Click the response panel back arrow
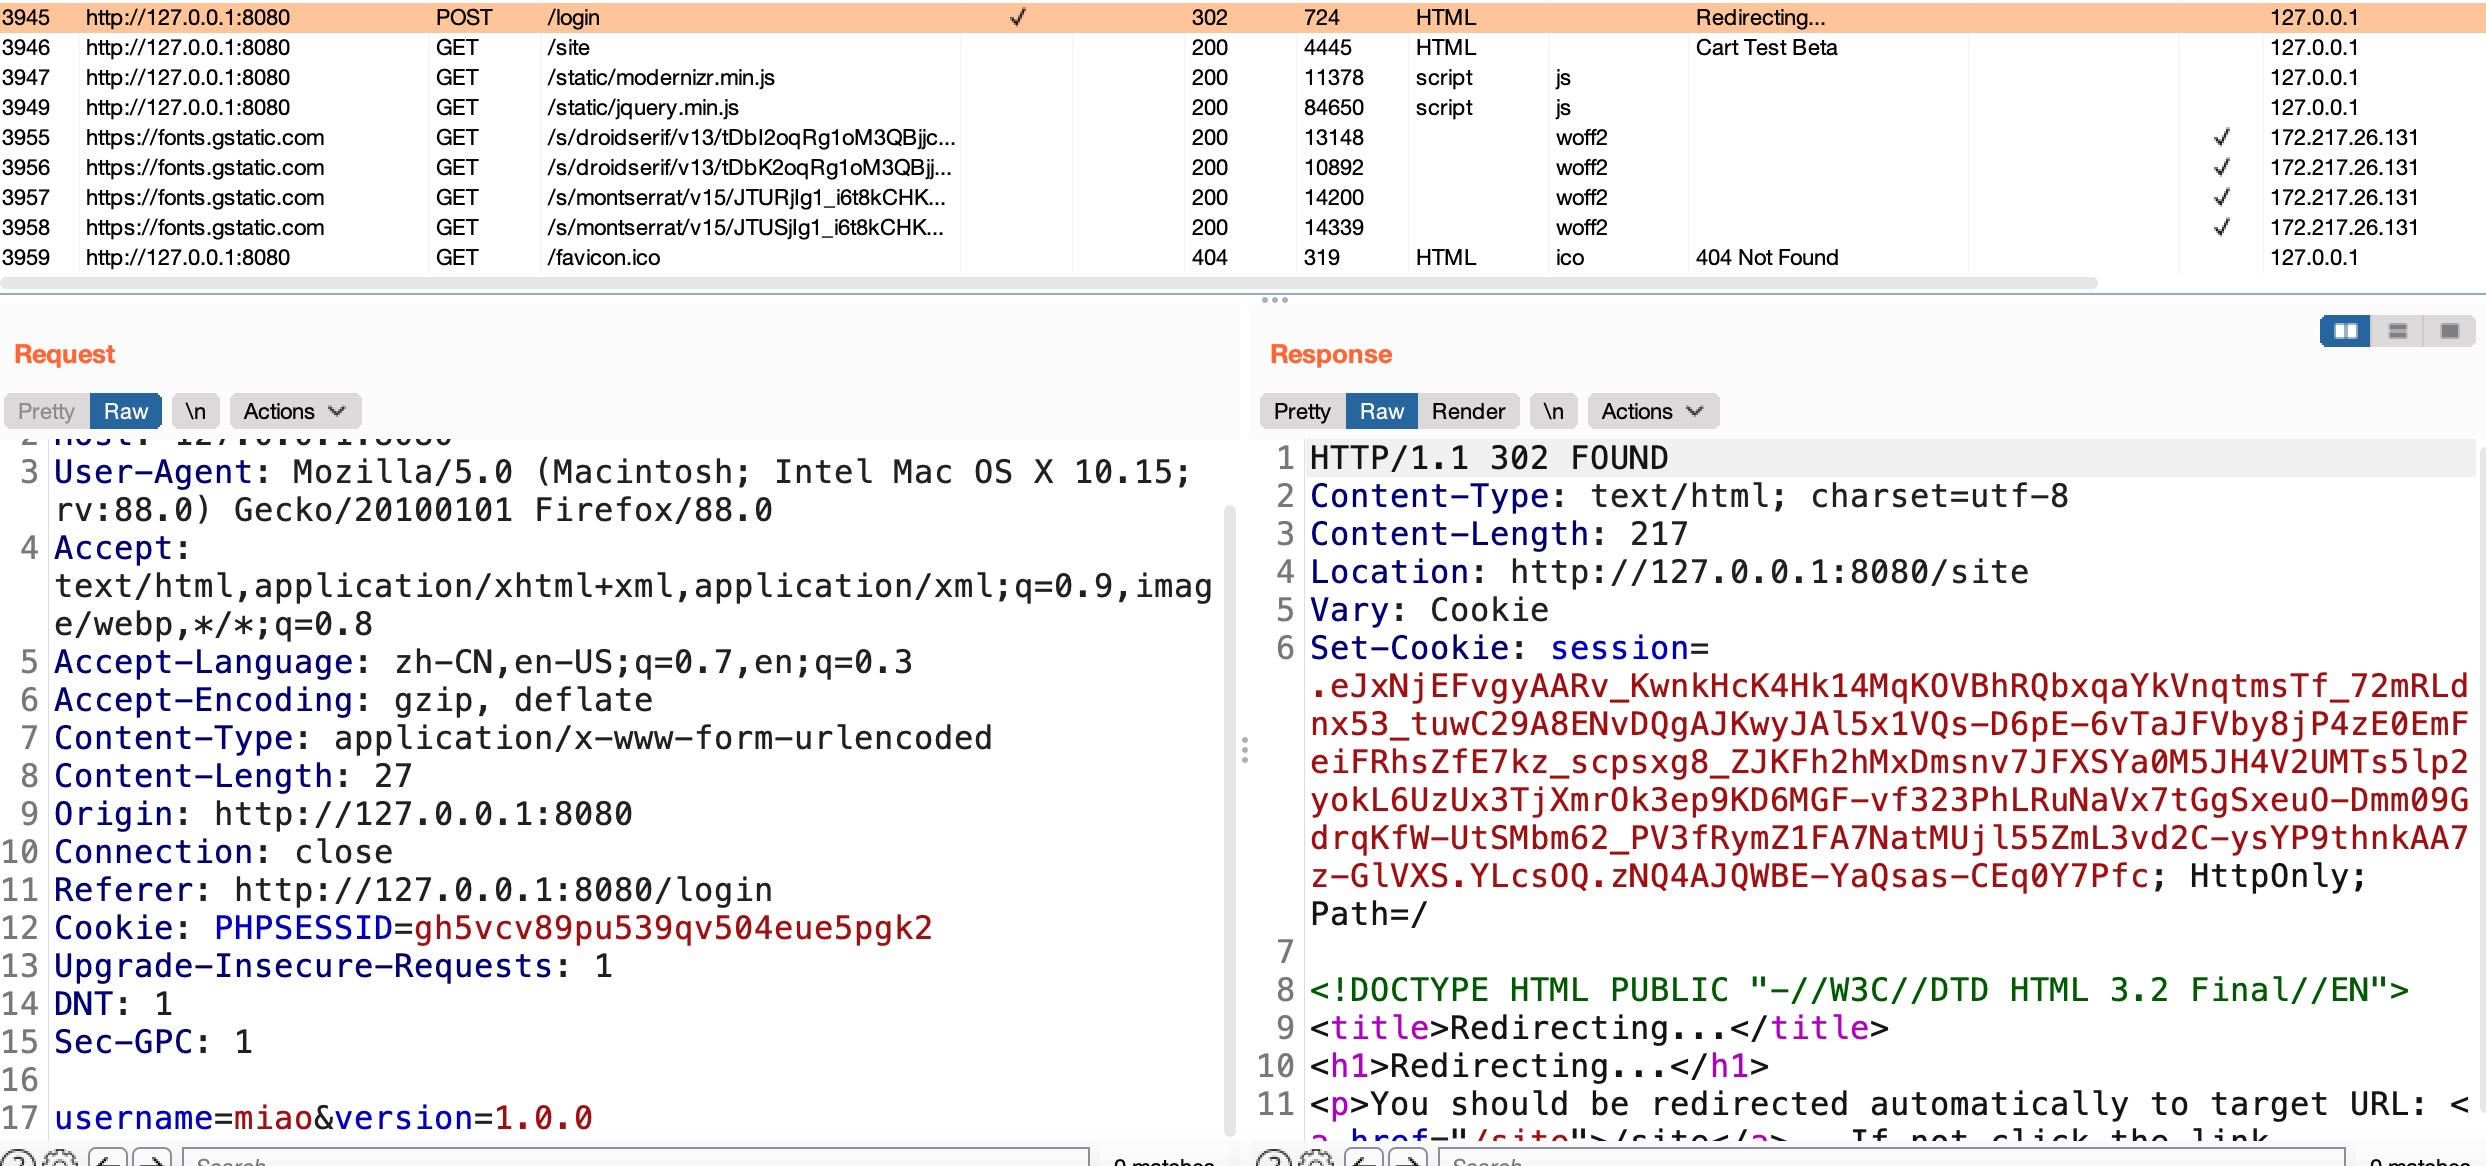2486x1166 pixels. (x=1364, y=1159)
